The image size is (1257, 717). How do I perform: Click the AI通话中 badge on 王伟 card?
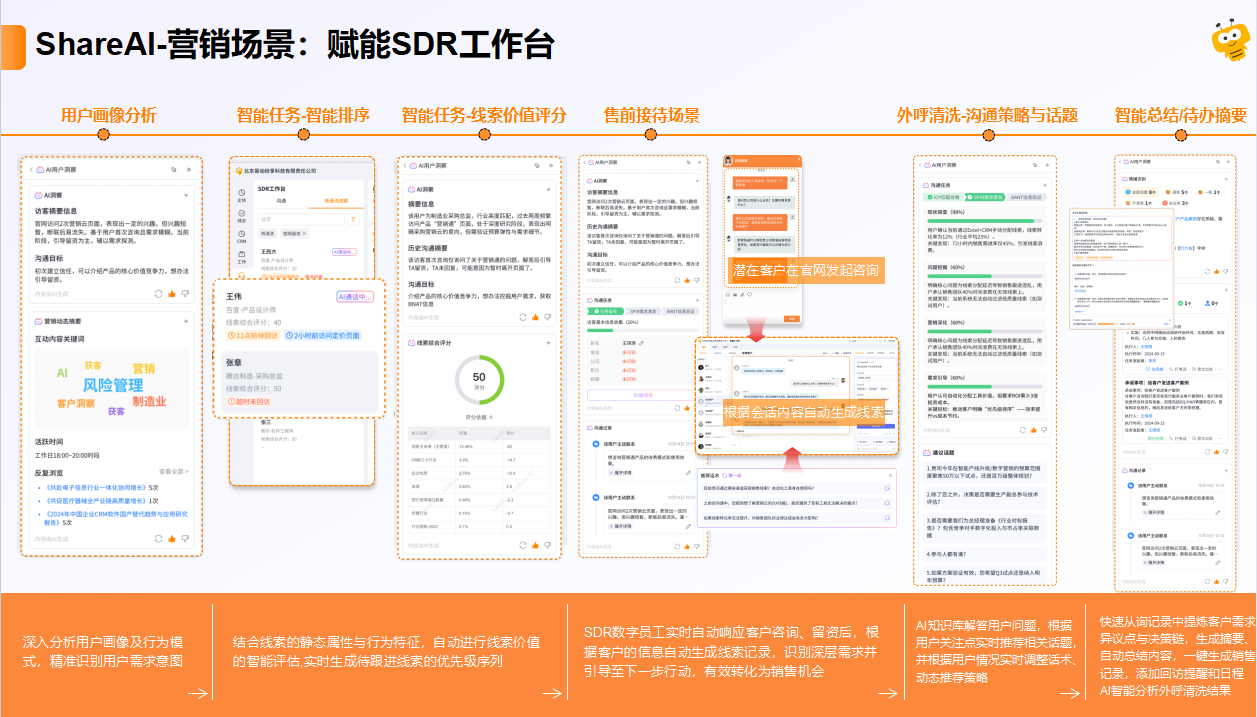coord(355,296)
